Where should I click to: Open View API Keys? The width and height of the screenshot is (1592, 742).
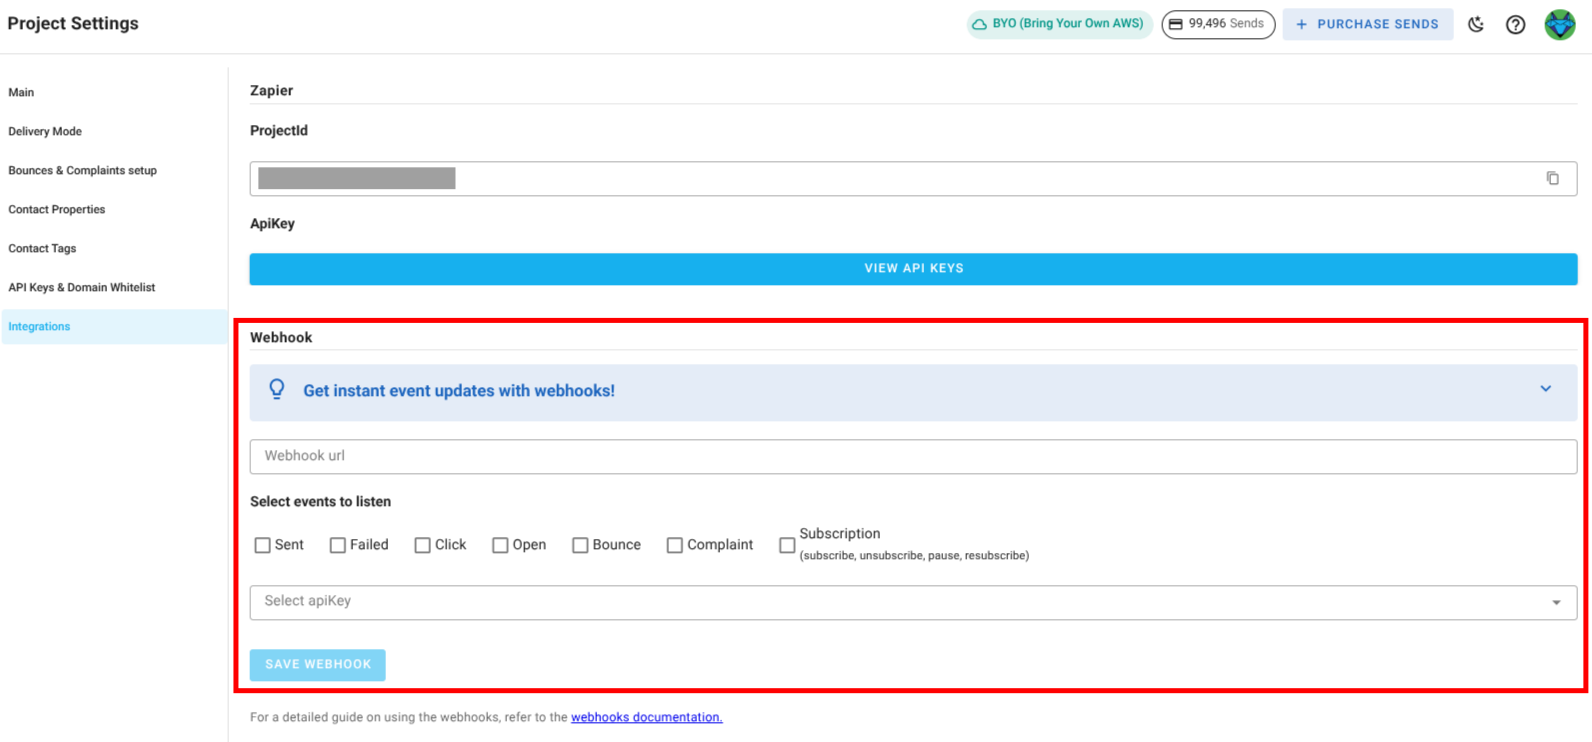click(x=913, y=268)
